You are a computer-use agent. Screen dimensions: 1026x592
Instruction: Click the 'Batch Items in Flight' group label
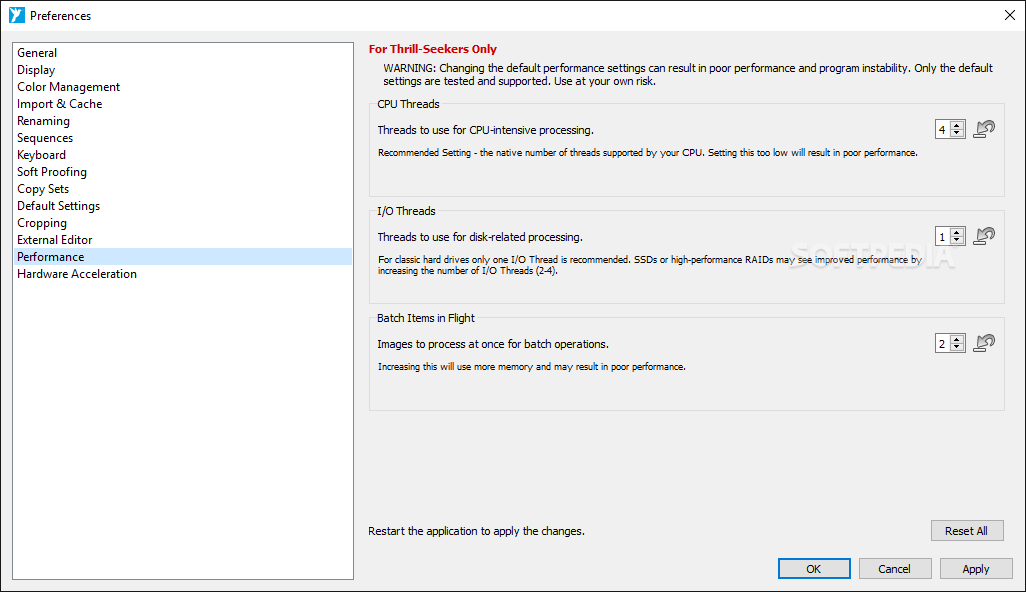coord(426,318)
